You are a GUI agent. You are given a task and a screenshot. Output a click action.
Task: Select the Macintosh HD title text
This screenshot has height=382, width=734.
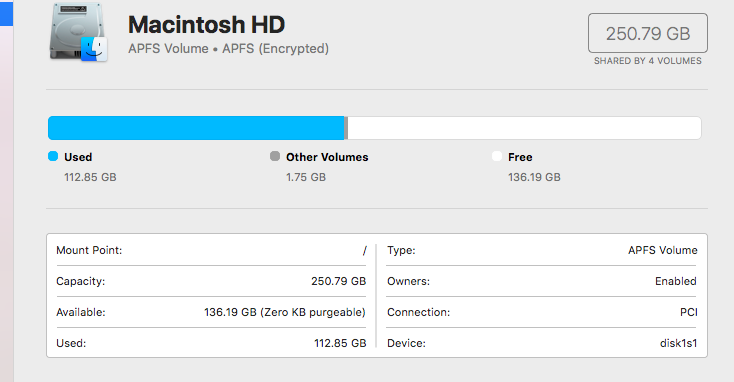[x=206, y=24]
